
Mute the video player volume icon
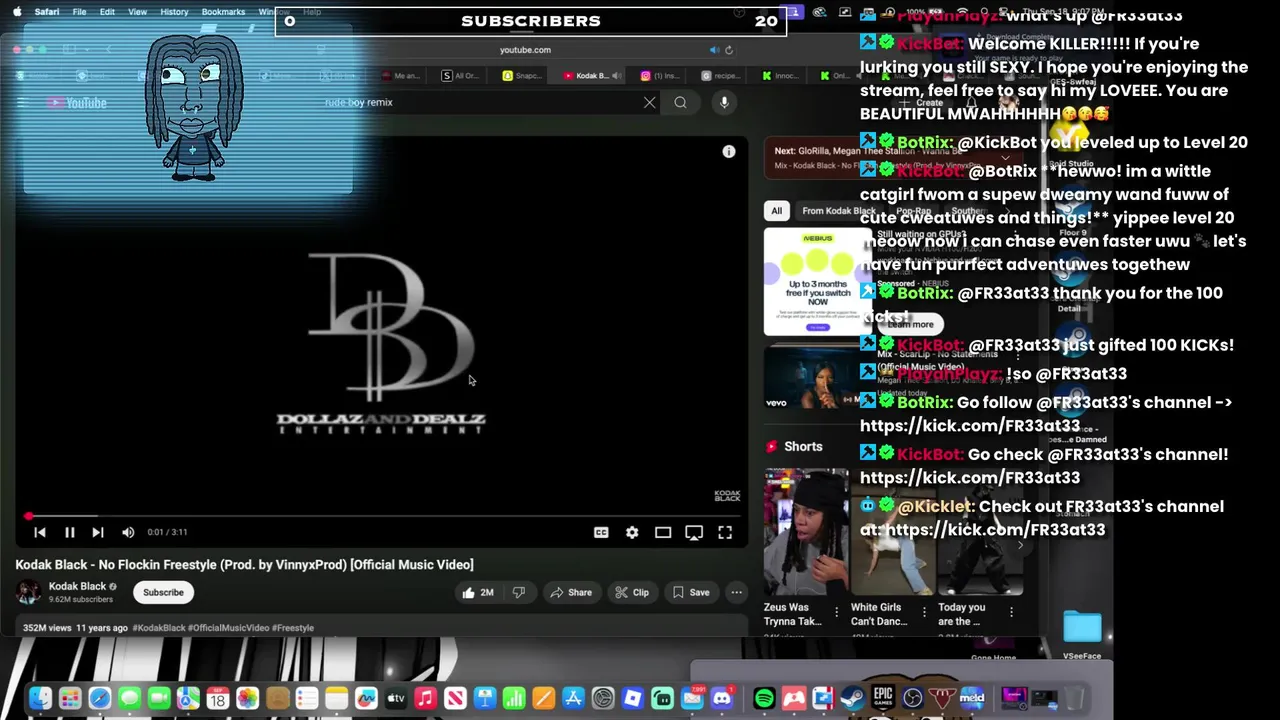[127, 533]
